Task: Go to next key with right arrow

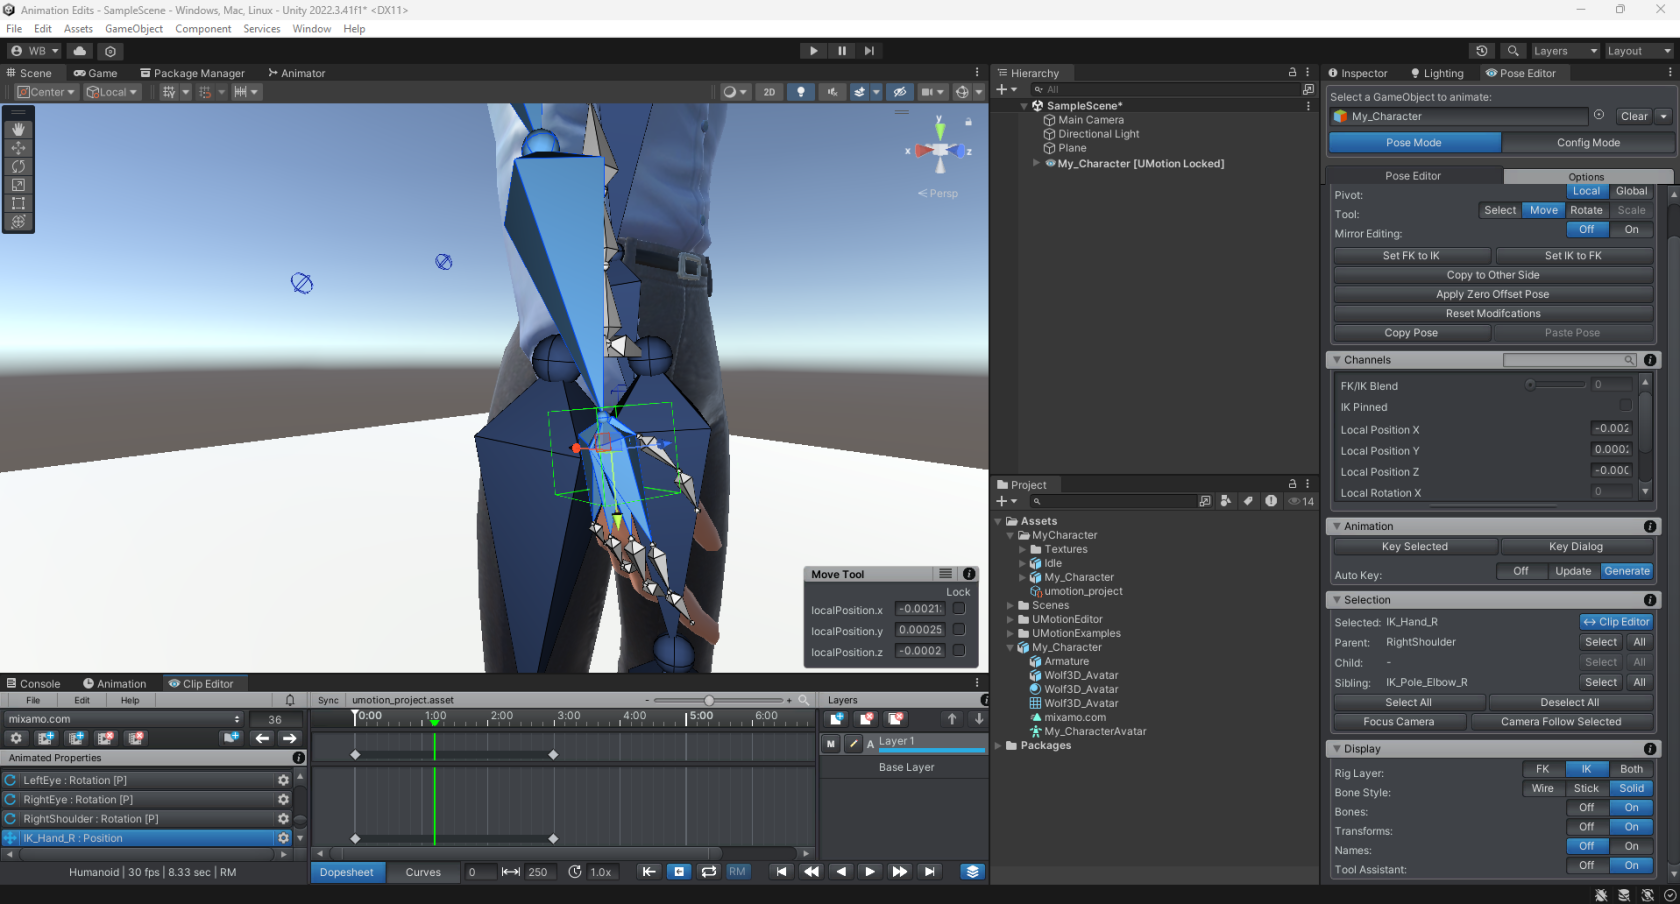Action: (x=289, y=738)
